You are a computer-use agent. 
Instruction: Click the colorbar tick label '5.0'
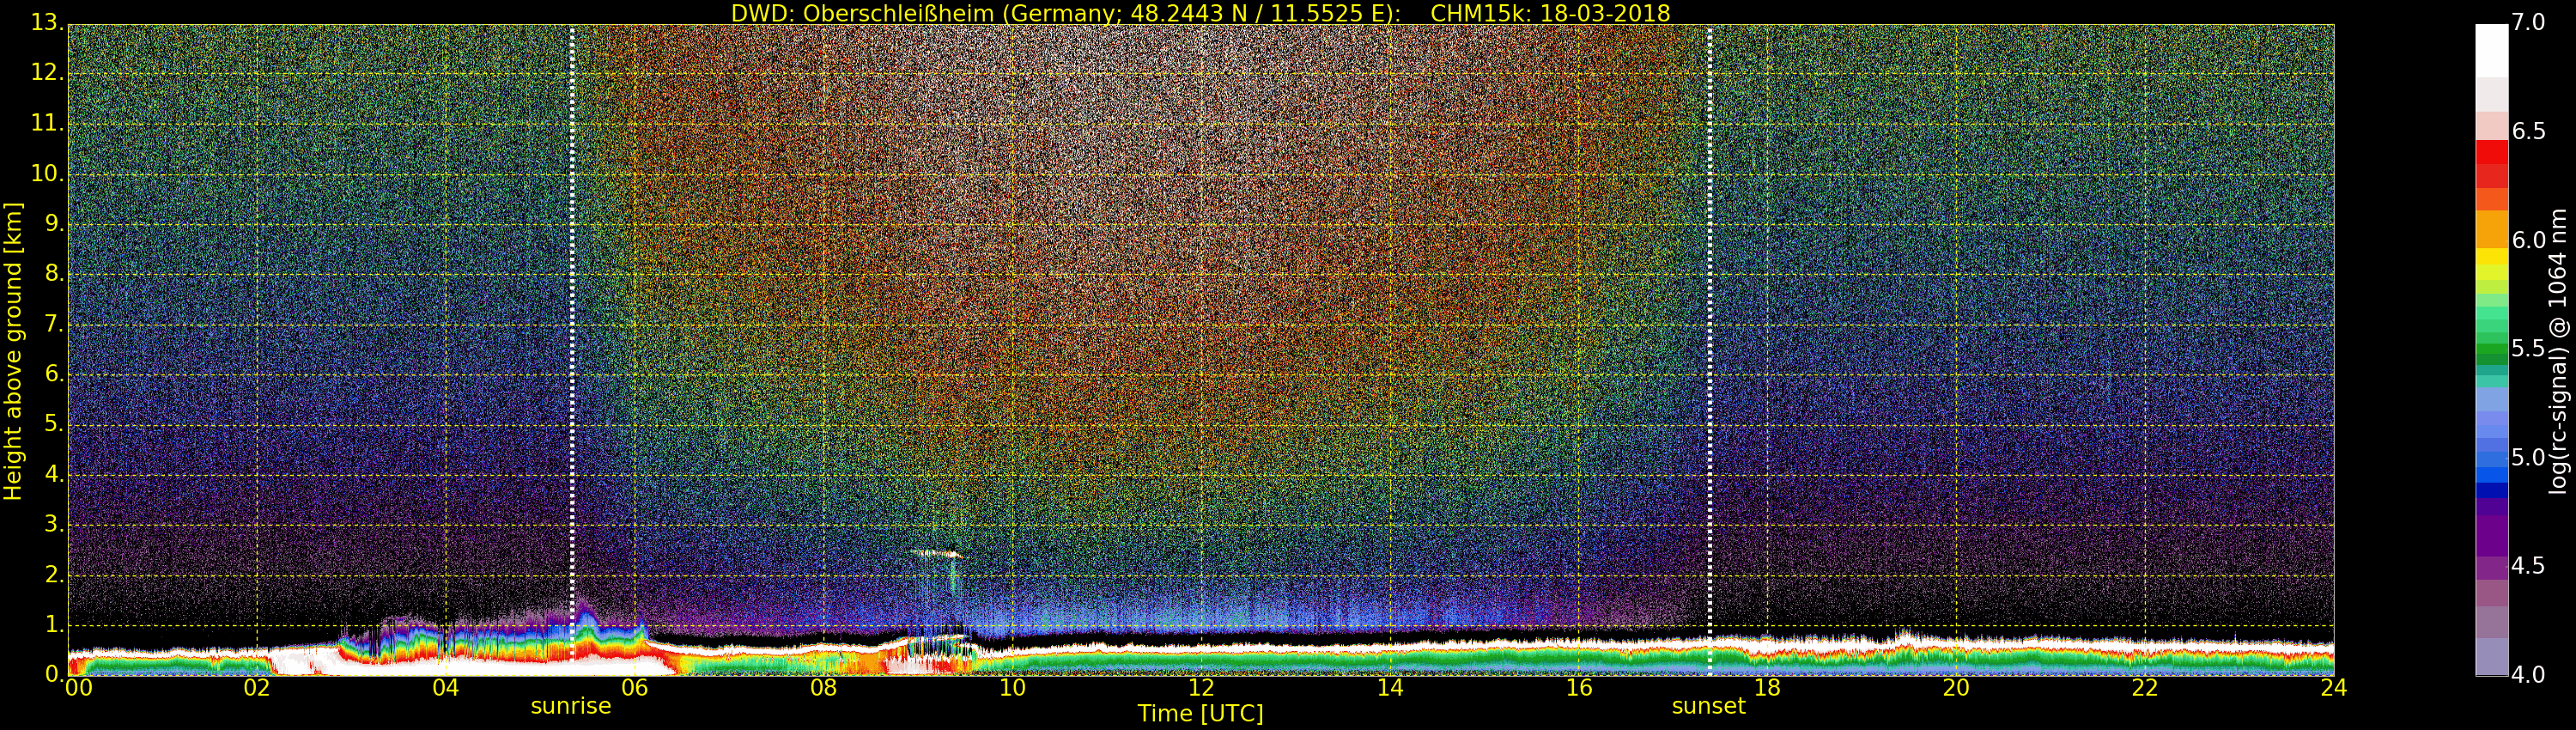tap(2528, 458)
